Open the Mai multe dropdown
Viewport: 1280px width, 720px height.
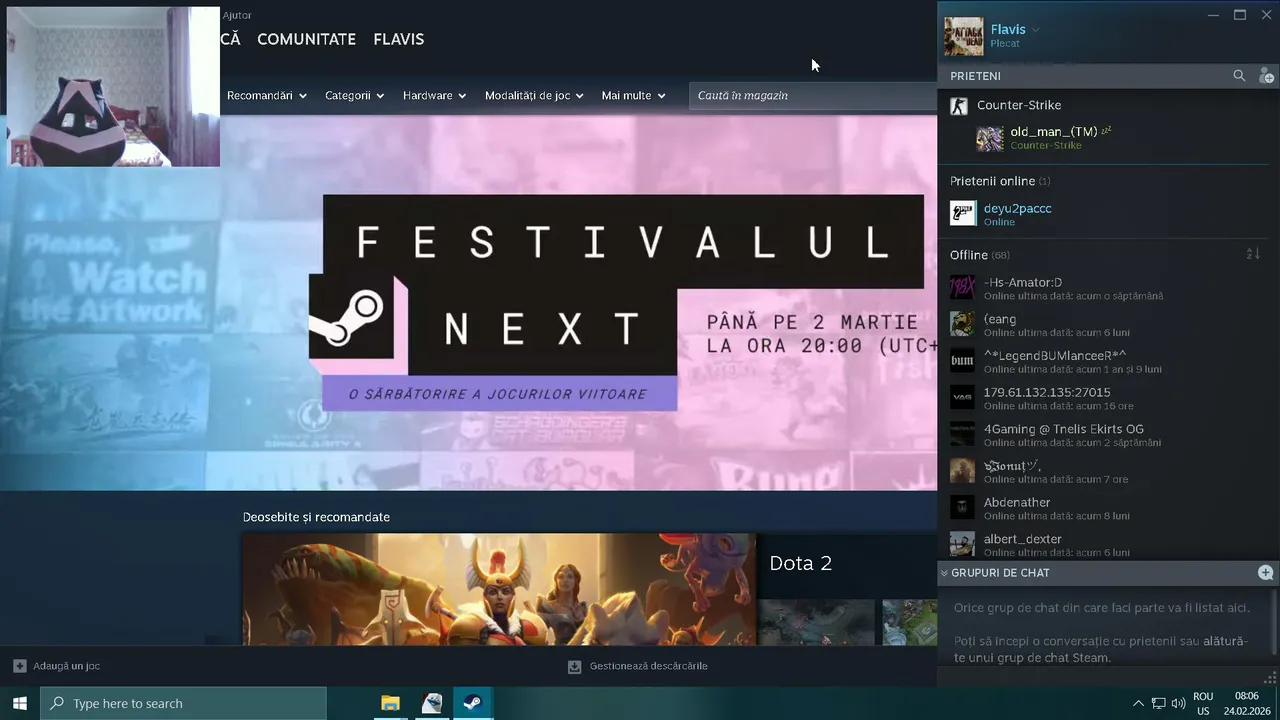pos(634,96)
